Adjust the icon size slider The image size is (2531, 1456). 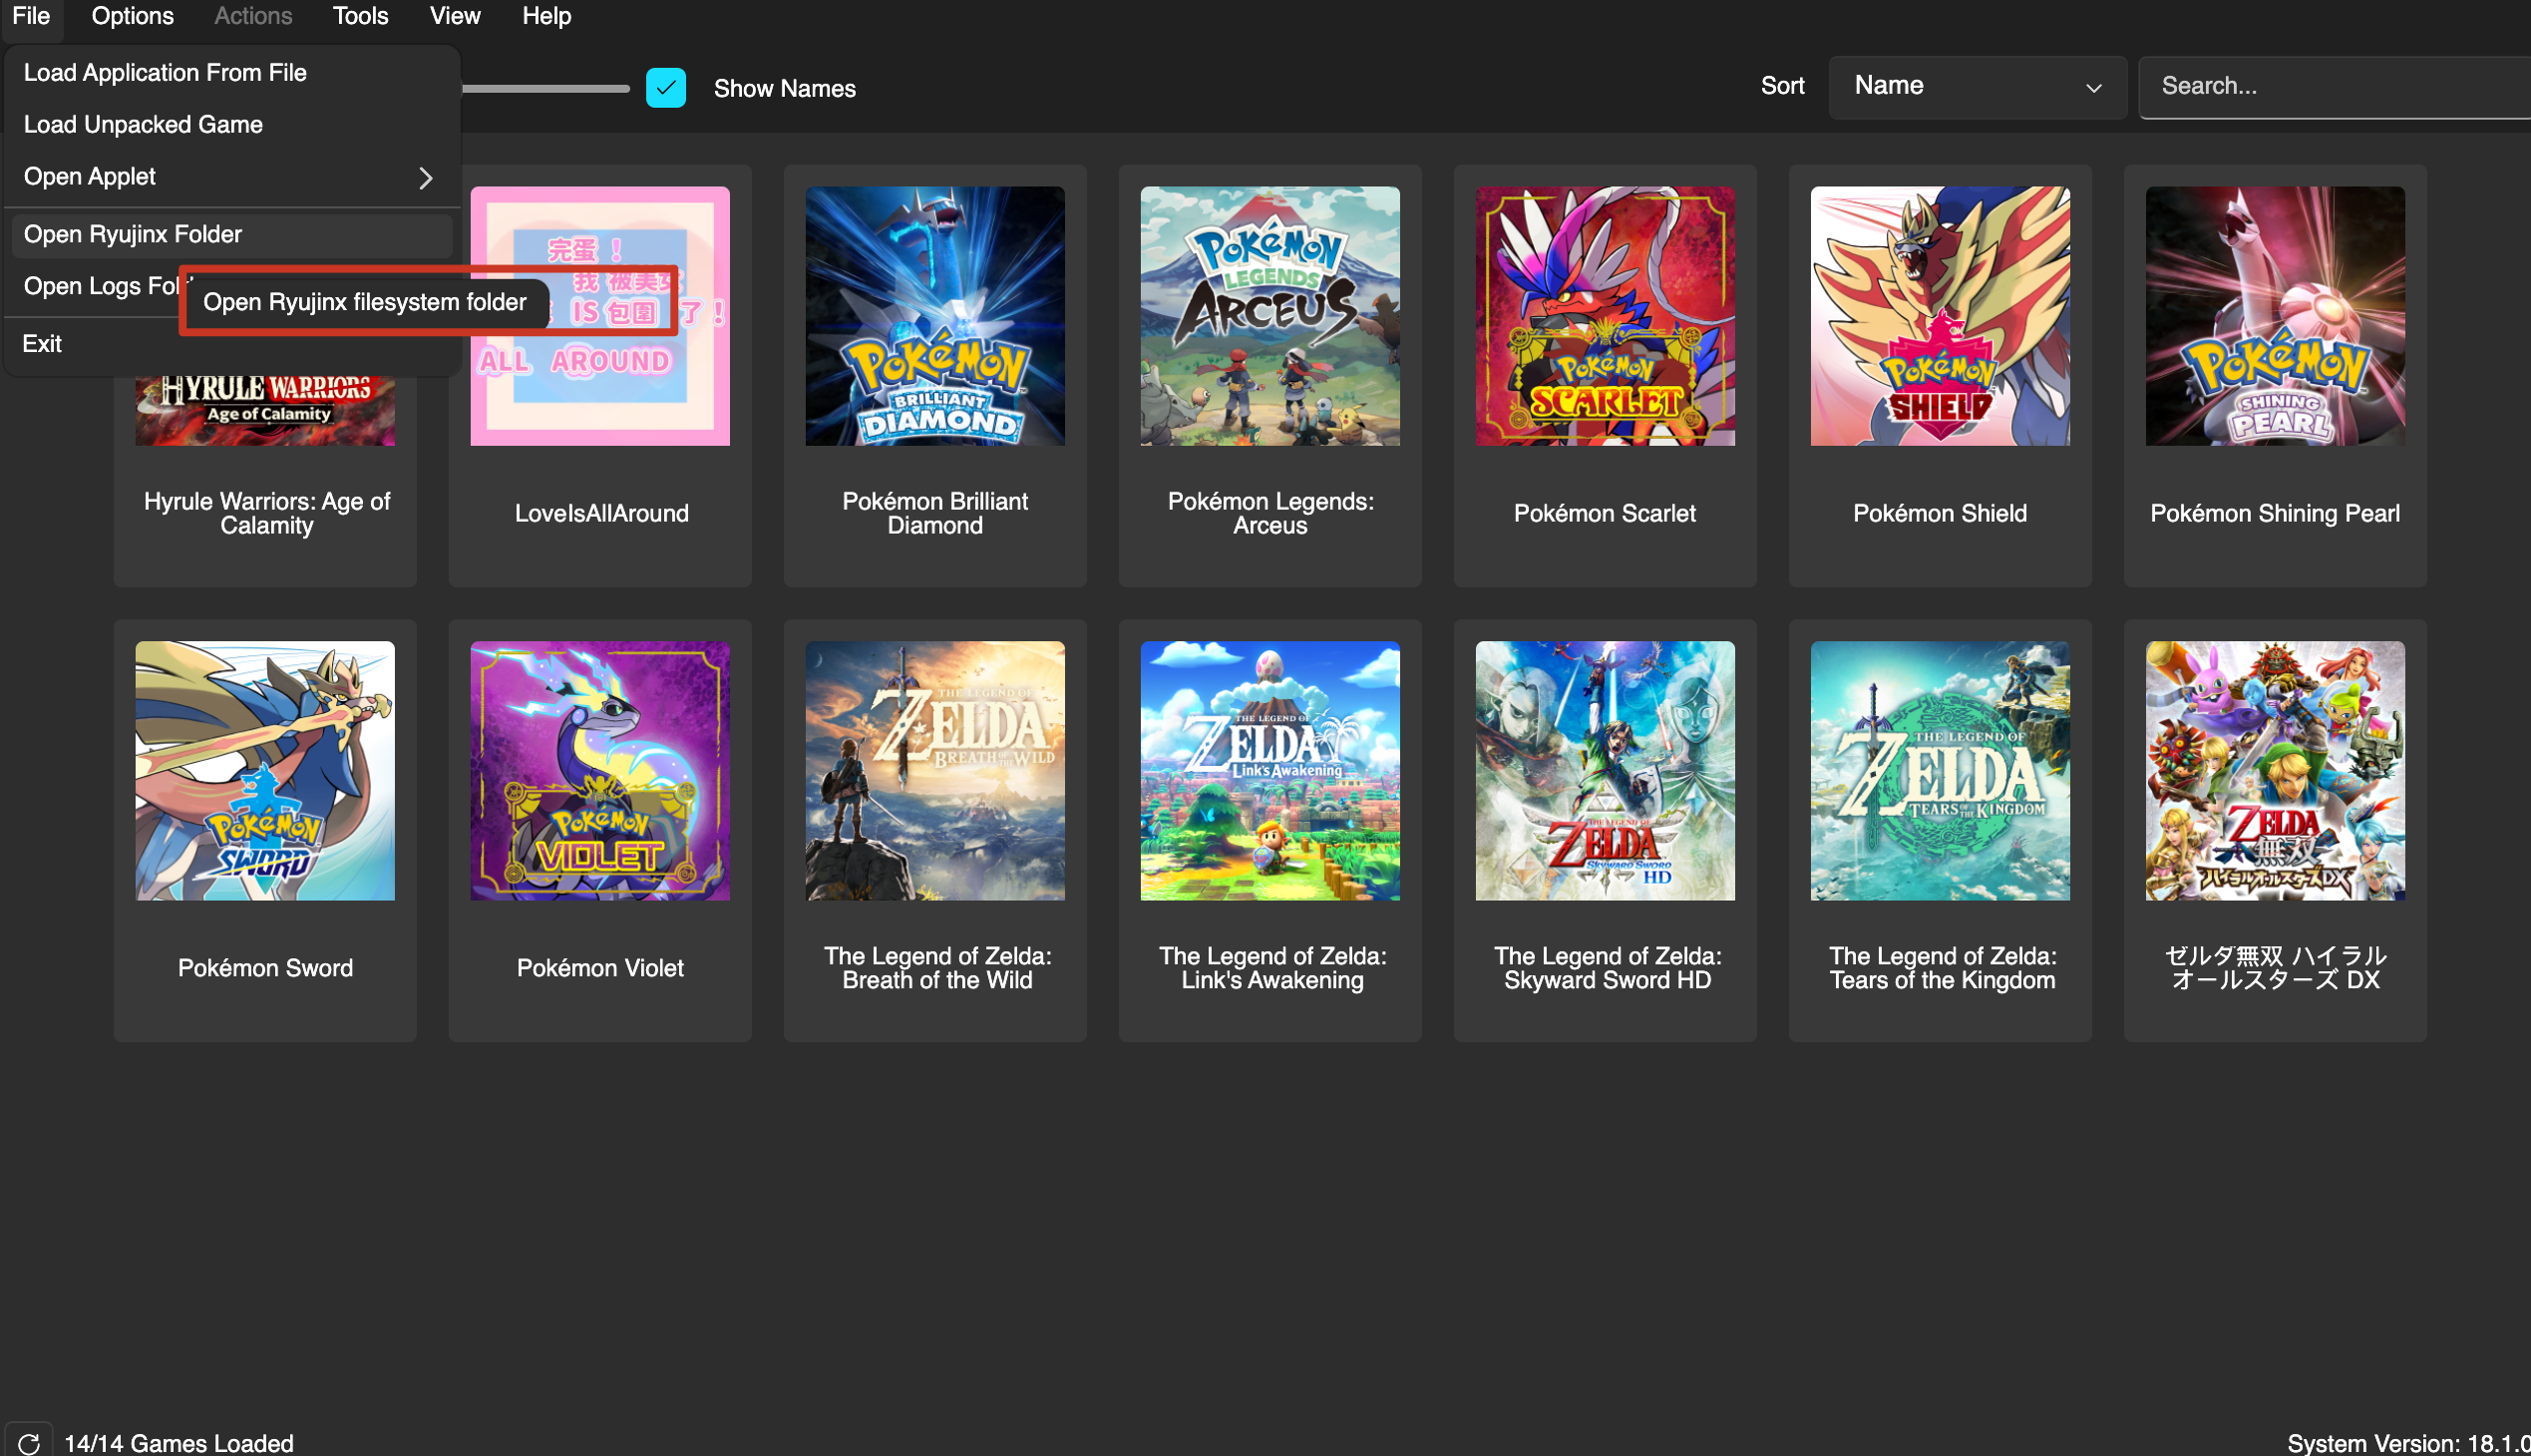point(545,89)
